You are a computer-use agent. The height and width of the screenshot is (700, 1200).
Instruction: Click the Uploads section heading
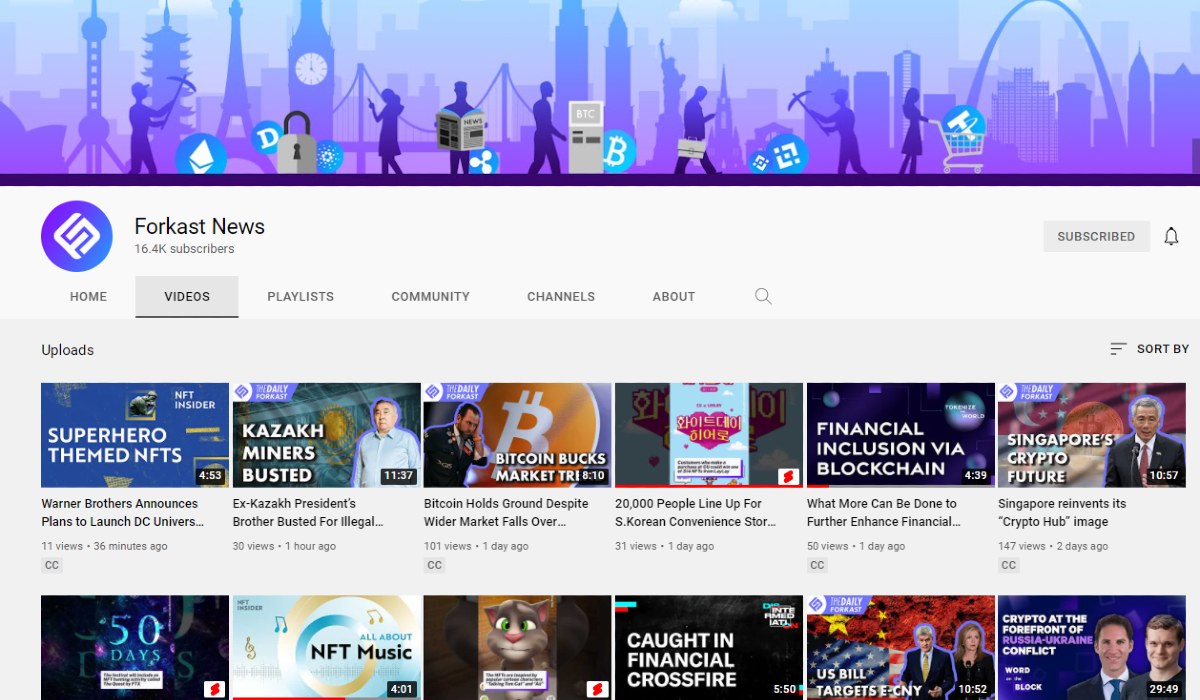pyautogui.click(x=67, y=350)
